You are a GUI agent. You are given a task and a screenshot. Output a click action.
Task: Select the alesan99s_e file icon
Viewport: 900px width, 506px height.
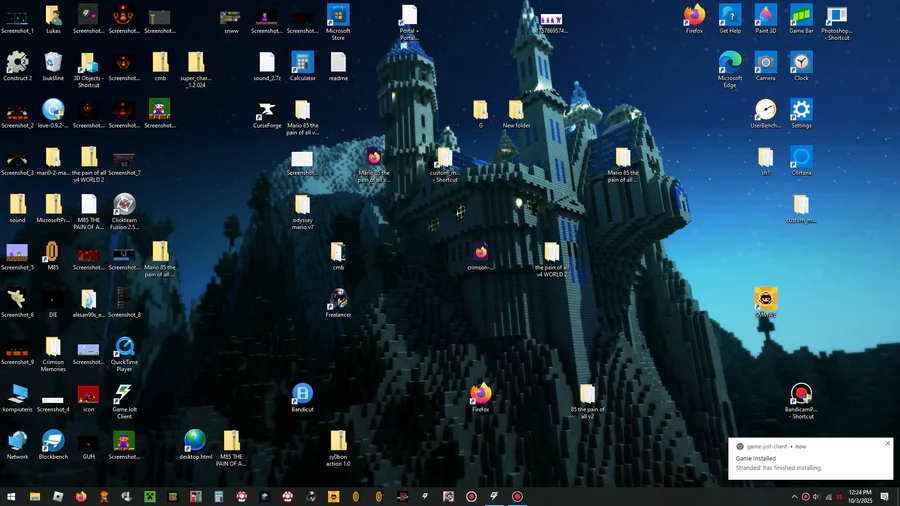pyautogui.click(x=88, y=302)
